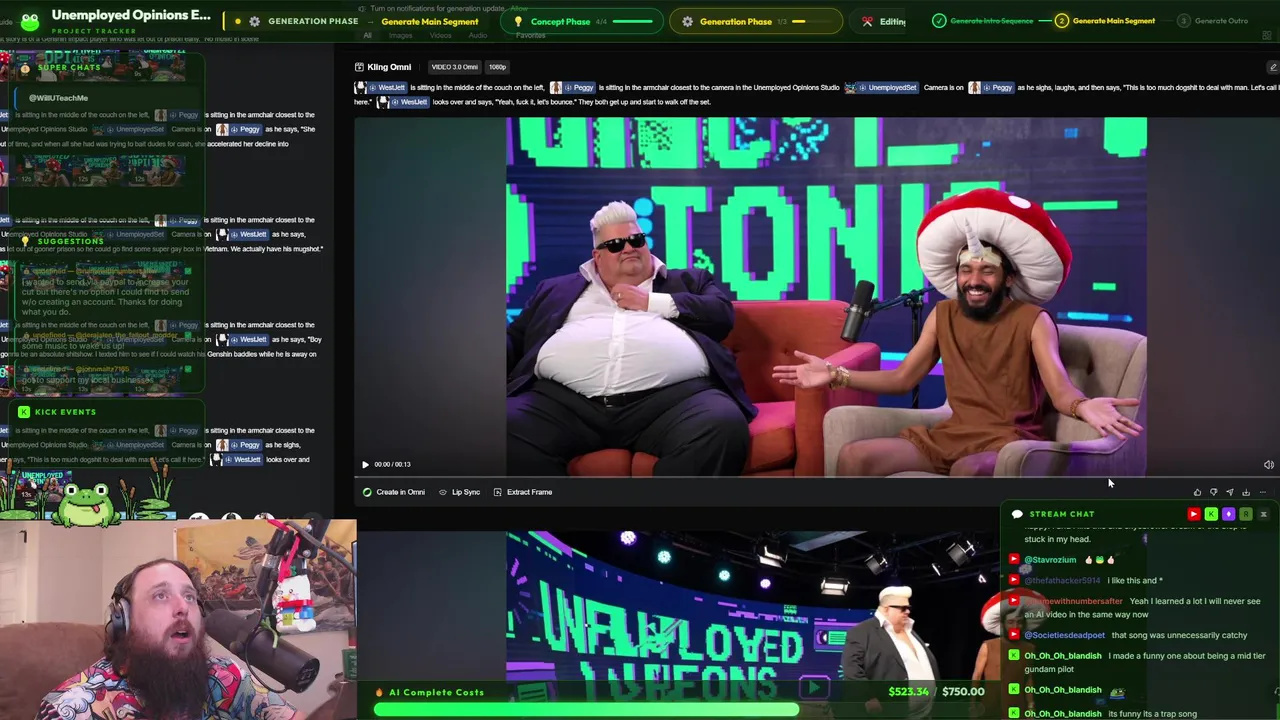This screenshot has width=1280, height=720.
Task: Click chat username Oh_Oh_Oh_blandish on gundam message
Action: pos(1062,656)
